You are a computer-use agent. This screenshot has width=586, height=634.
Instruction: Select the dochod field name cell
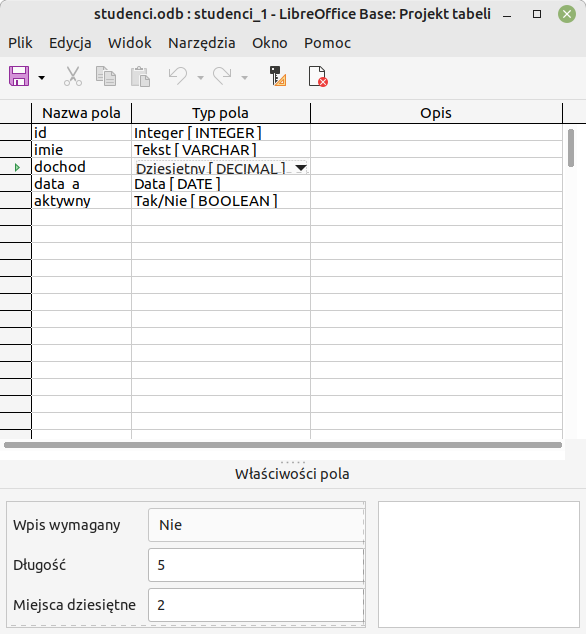coord(81,167)
